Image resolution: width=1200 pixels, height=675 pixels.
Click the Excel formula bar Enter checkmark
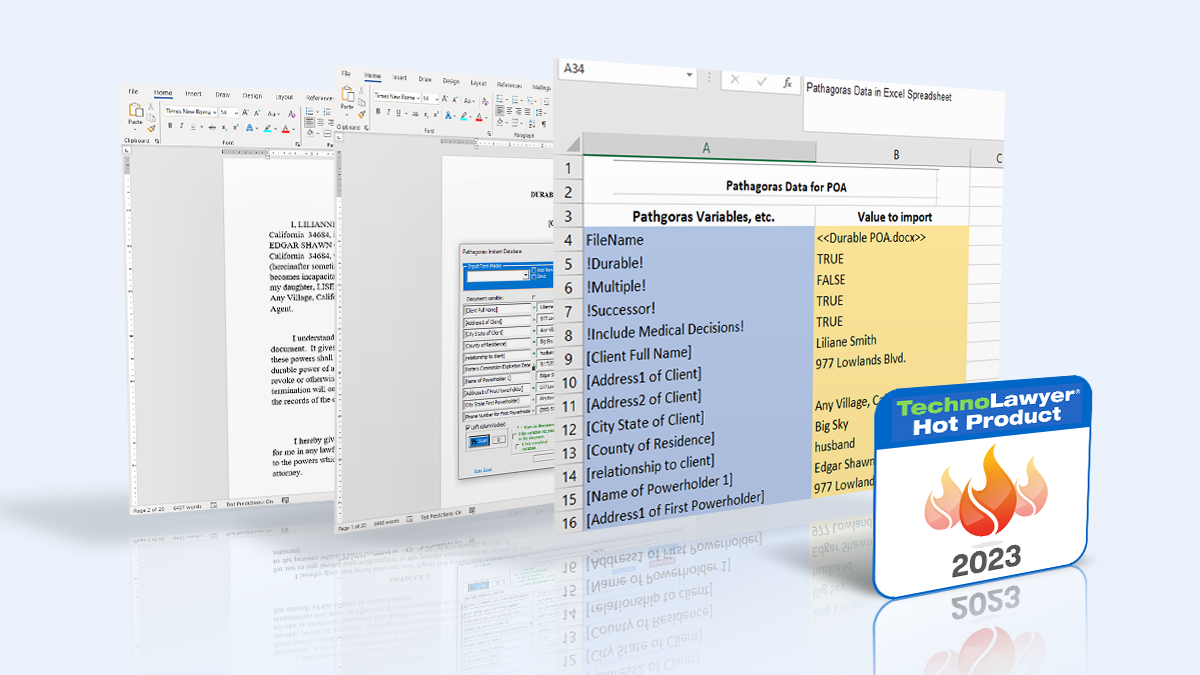pyautogui.click(x=762, y=81)
